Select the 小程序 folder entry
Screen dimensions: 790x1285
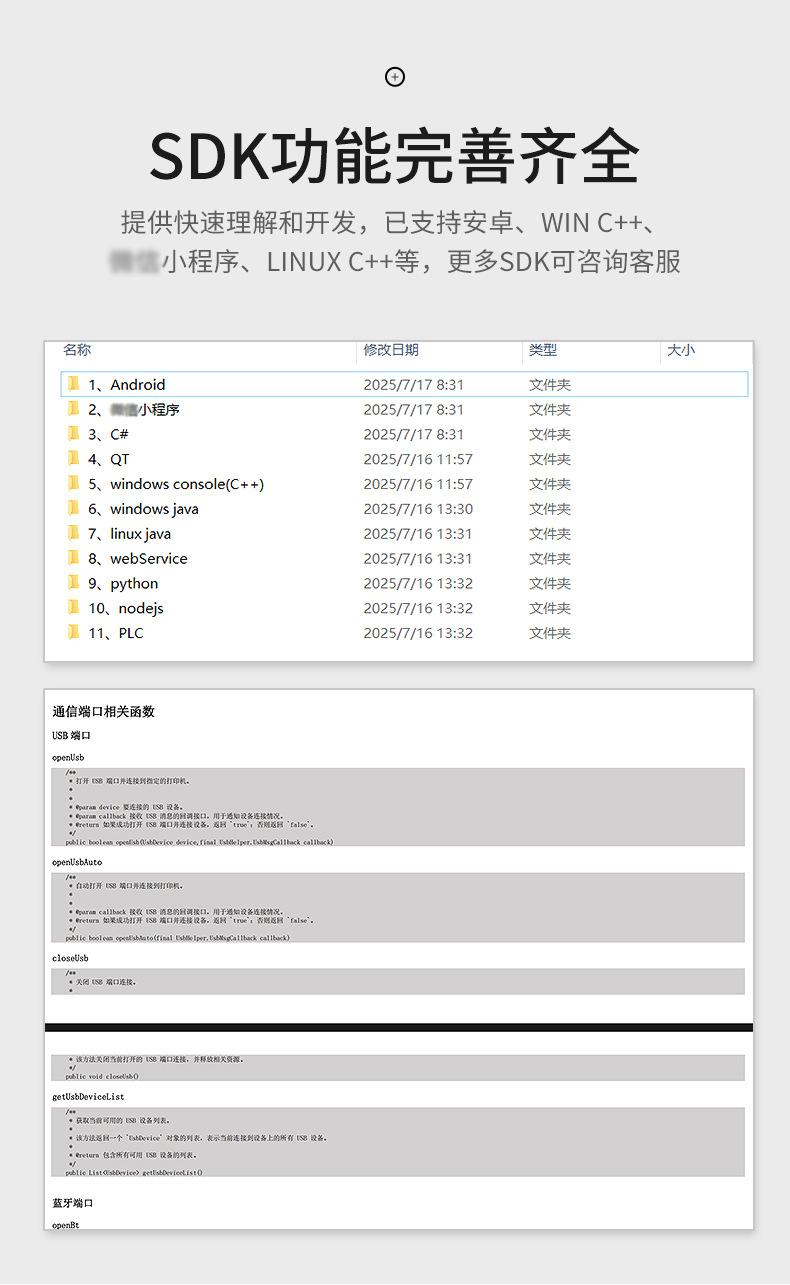point(134,409)
